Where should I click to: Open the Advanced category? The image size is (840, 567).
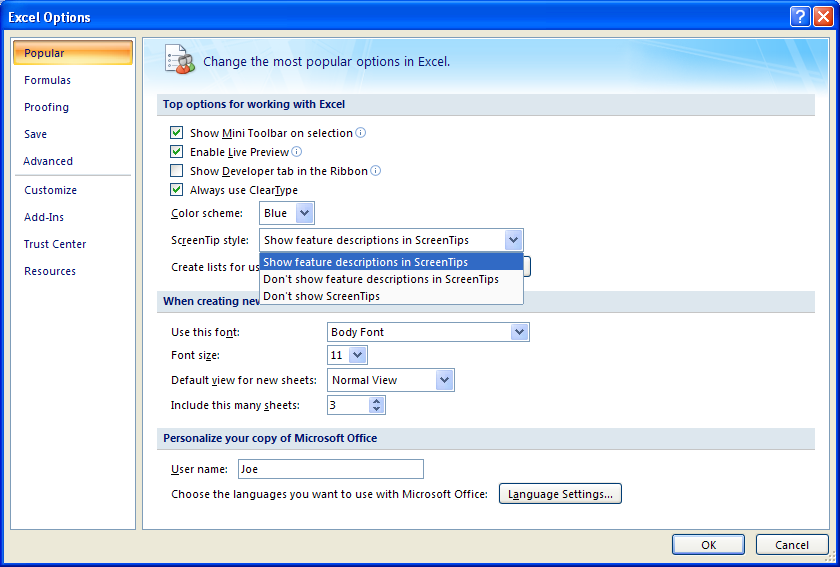73,161
